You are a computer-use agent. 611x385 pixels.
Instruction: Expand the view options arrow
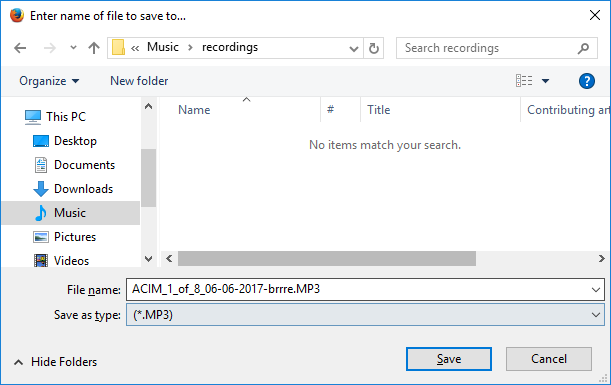(545, 81)
